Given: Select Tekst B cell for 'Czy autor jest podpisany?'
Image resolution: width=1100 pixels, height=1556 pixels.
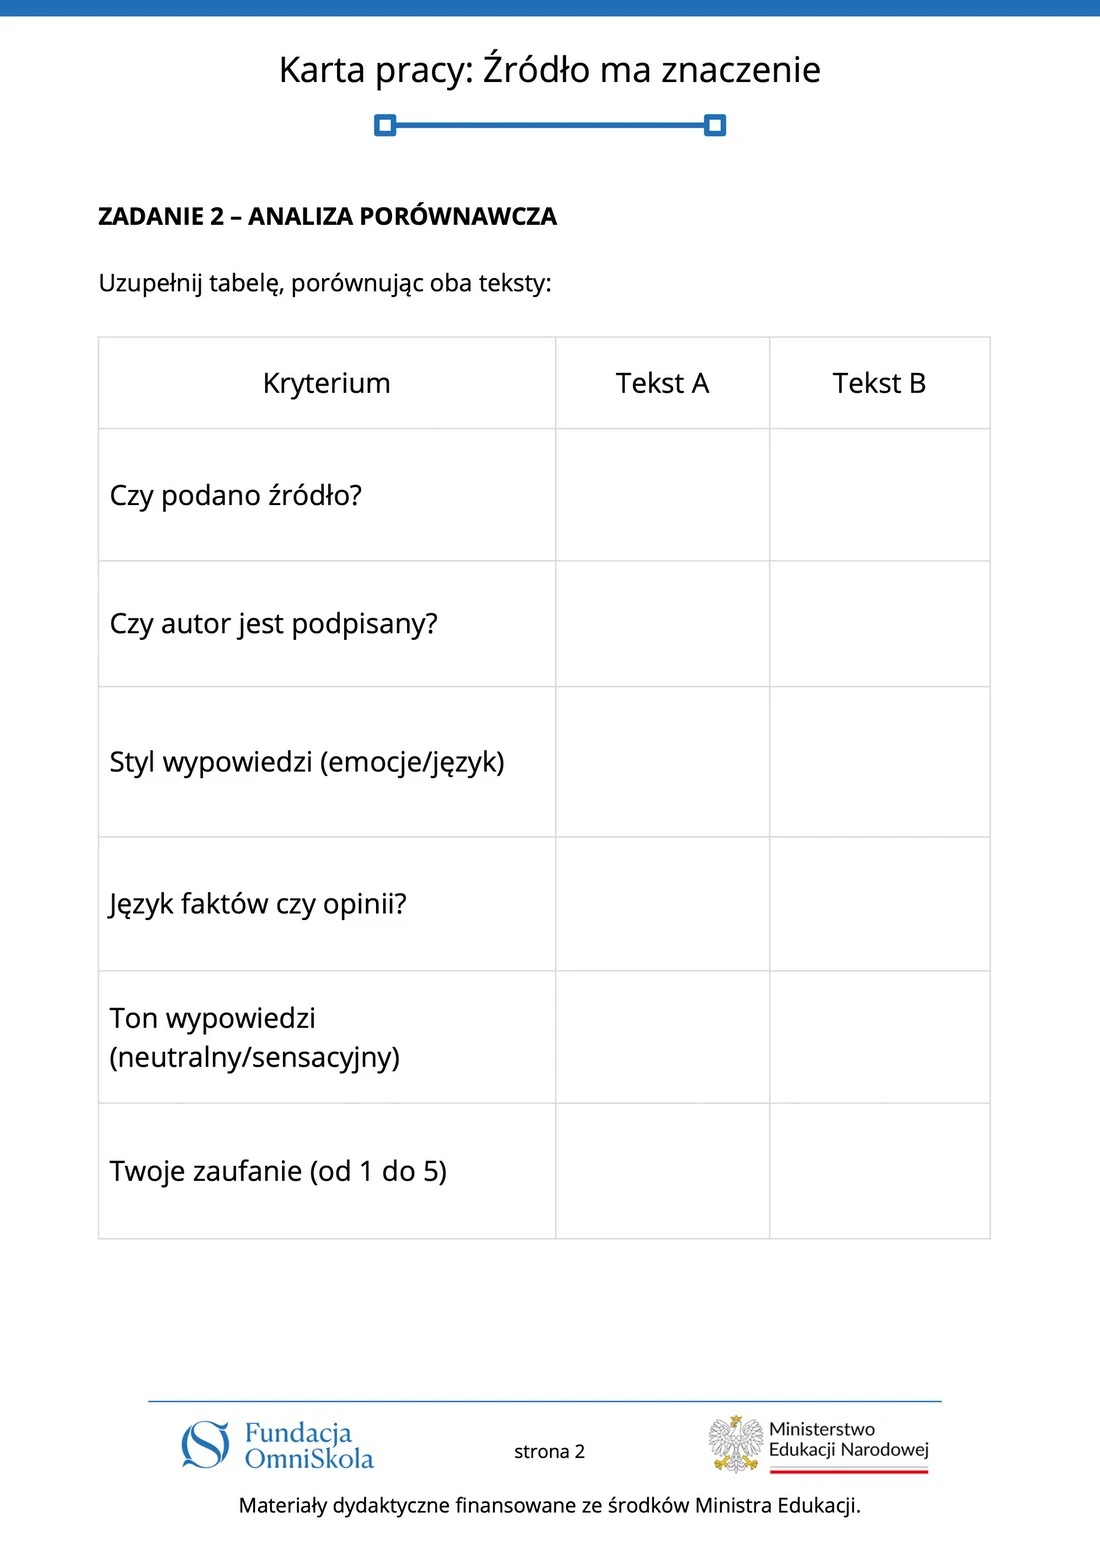Looking at the screenshot, I should (880, 624).
